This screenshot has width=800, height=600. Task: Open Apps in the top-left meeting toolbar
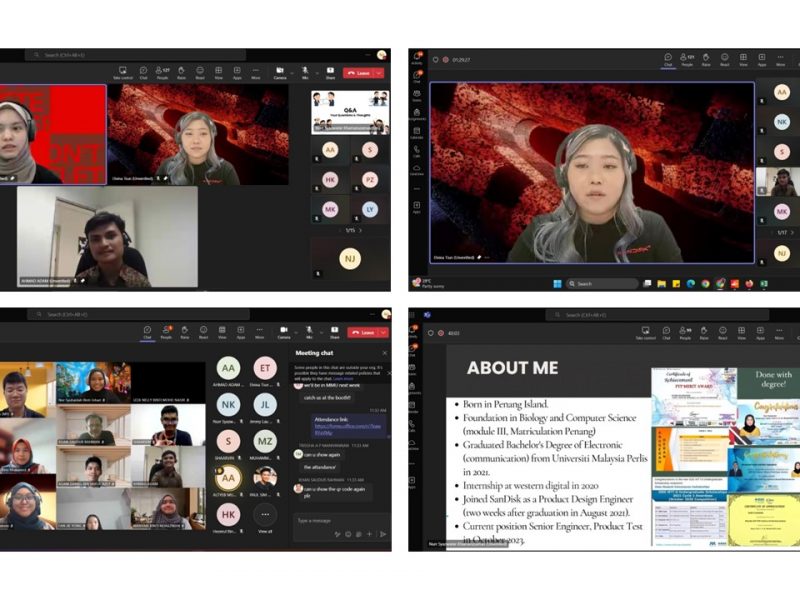pos(237,72)
